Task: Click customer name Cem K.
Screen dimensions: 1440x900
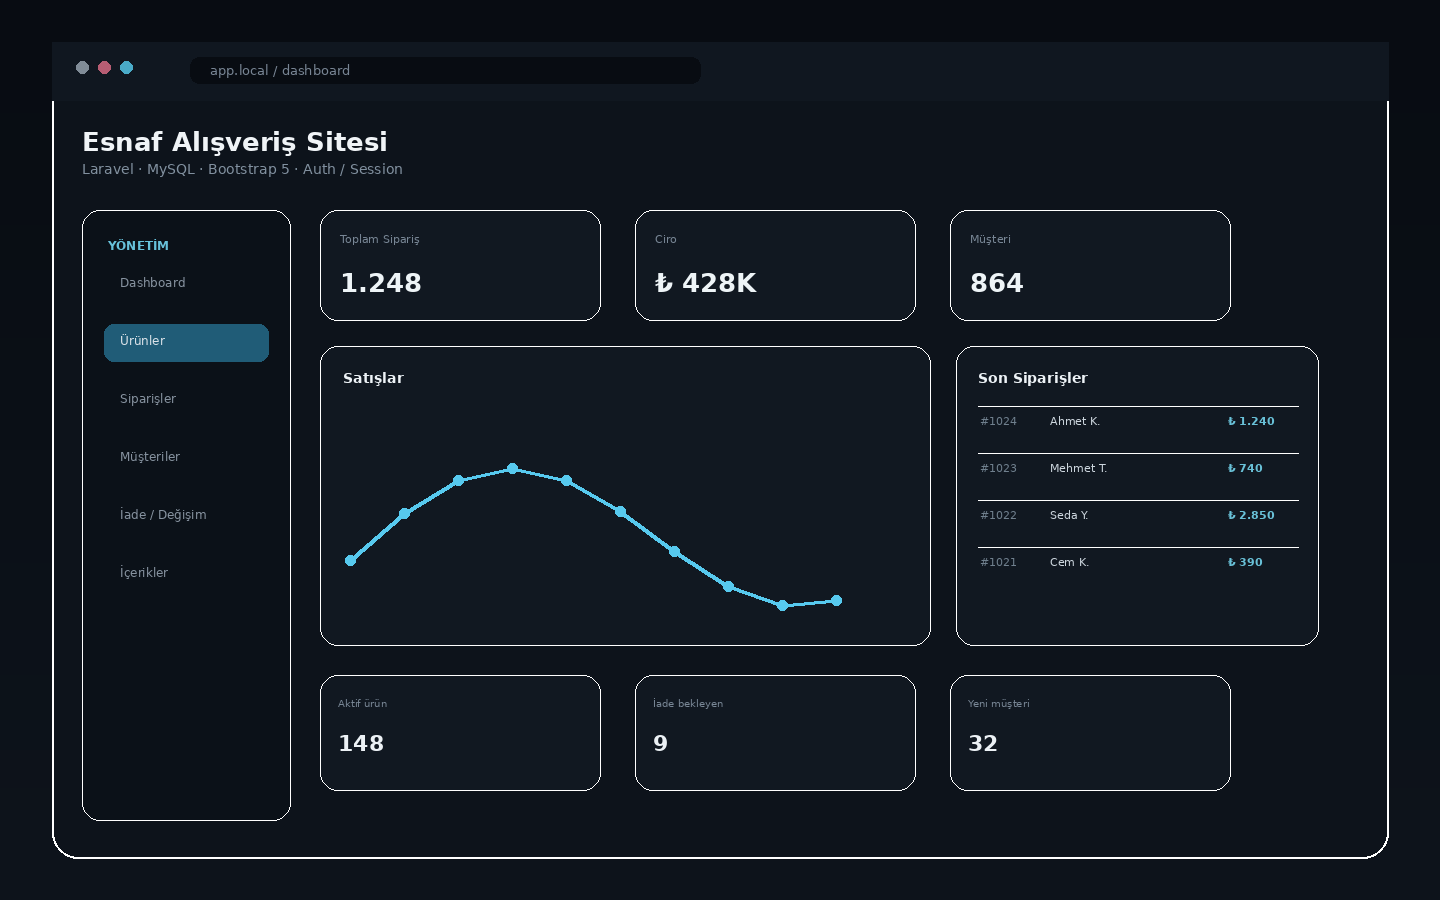Action: pos(1069,563)
